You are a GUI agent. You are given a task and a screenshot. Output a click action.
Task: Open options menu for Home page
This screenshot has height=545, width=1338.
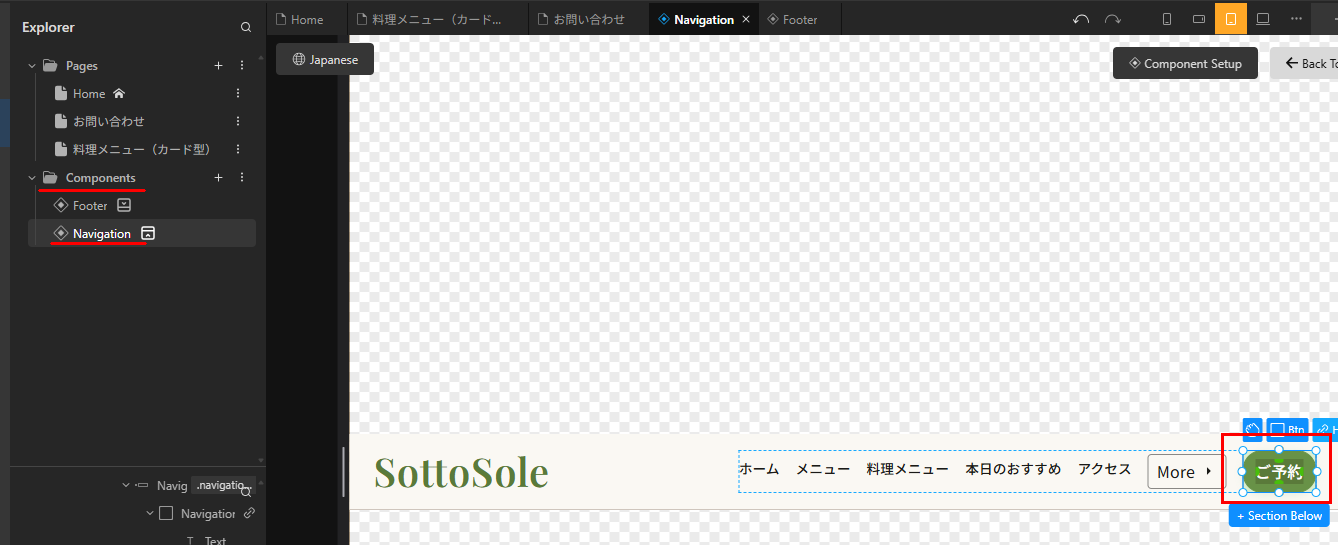pos(238,93)
